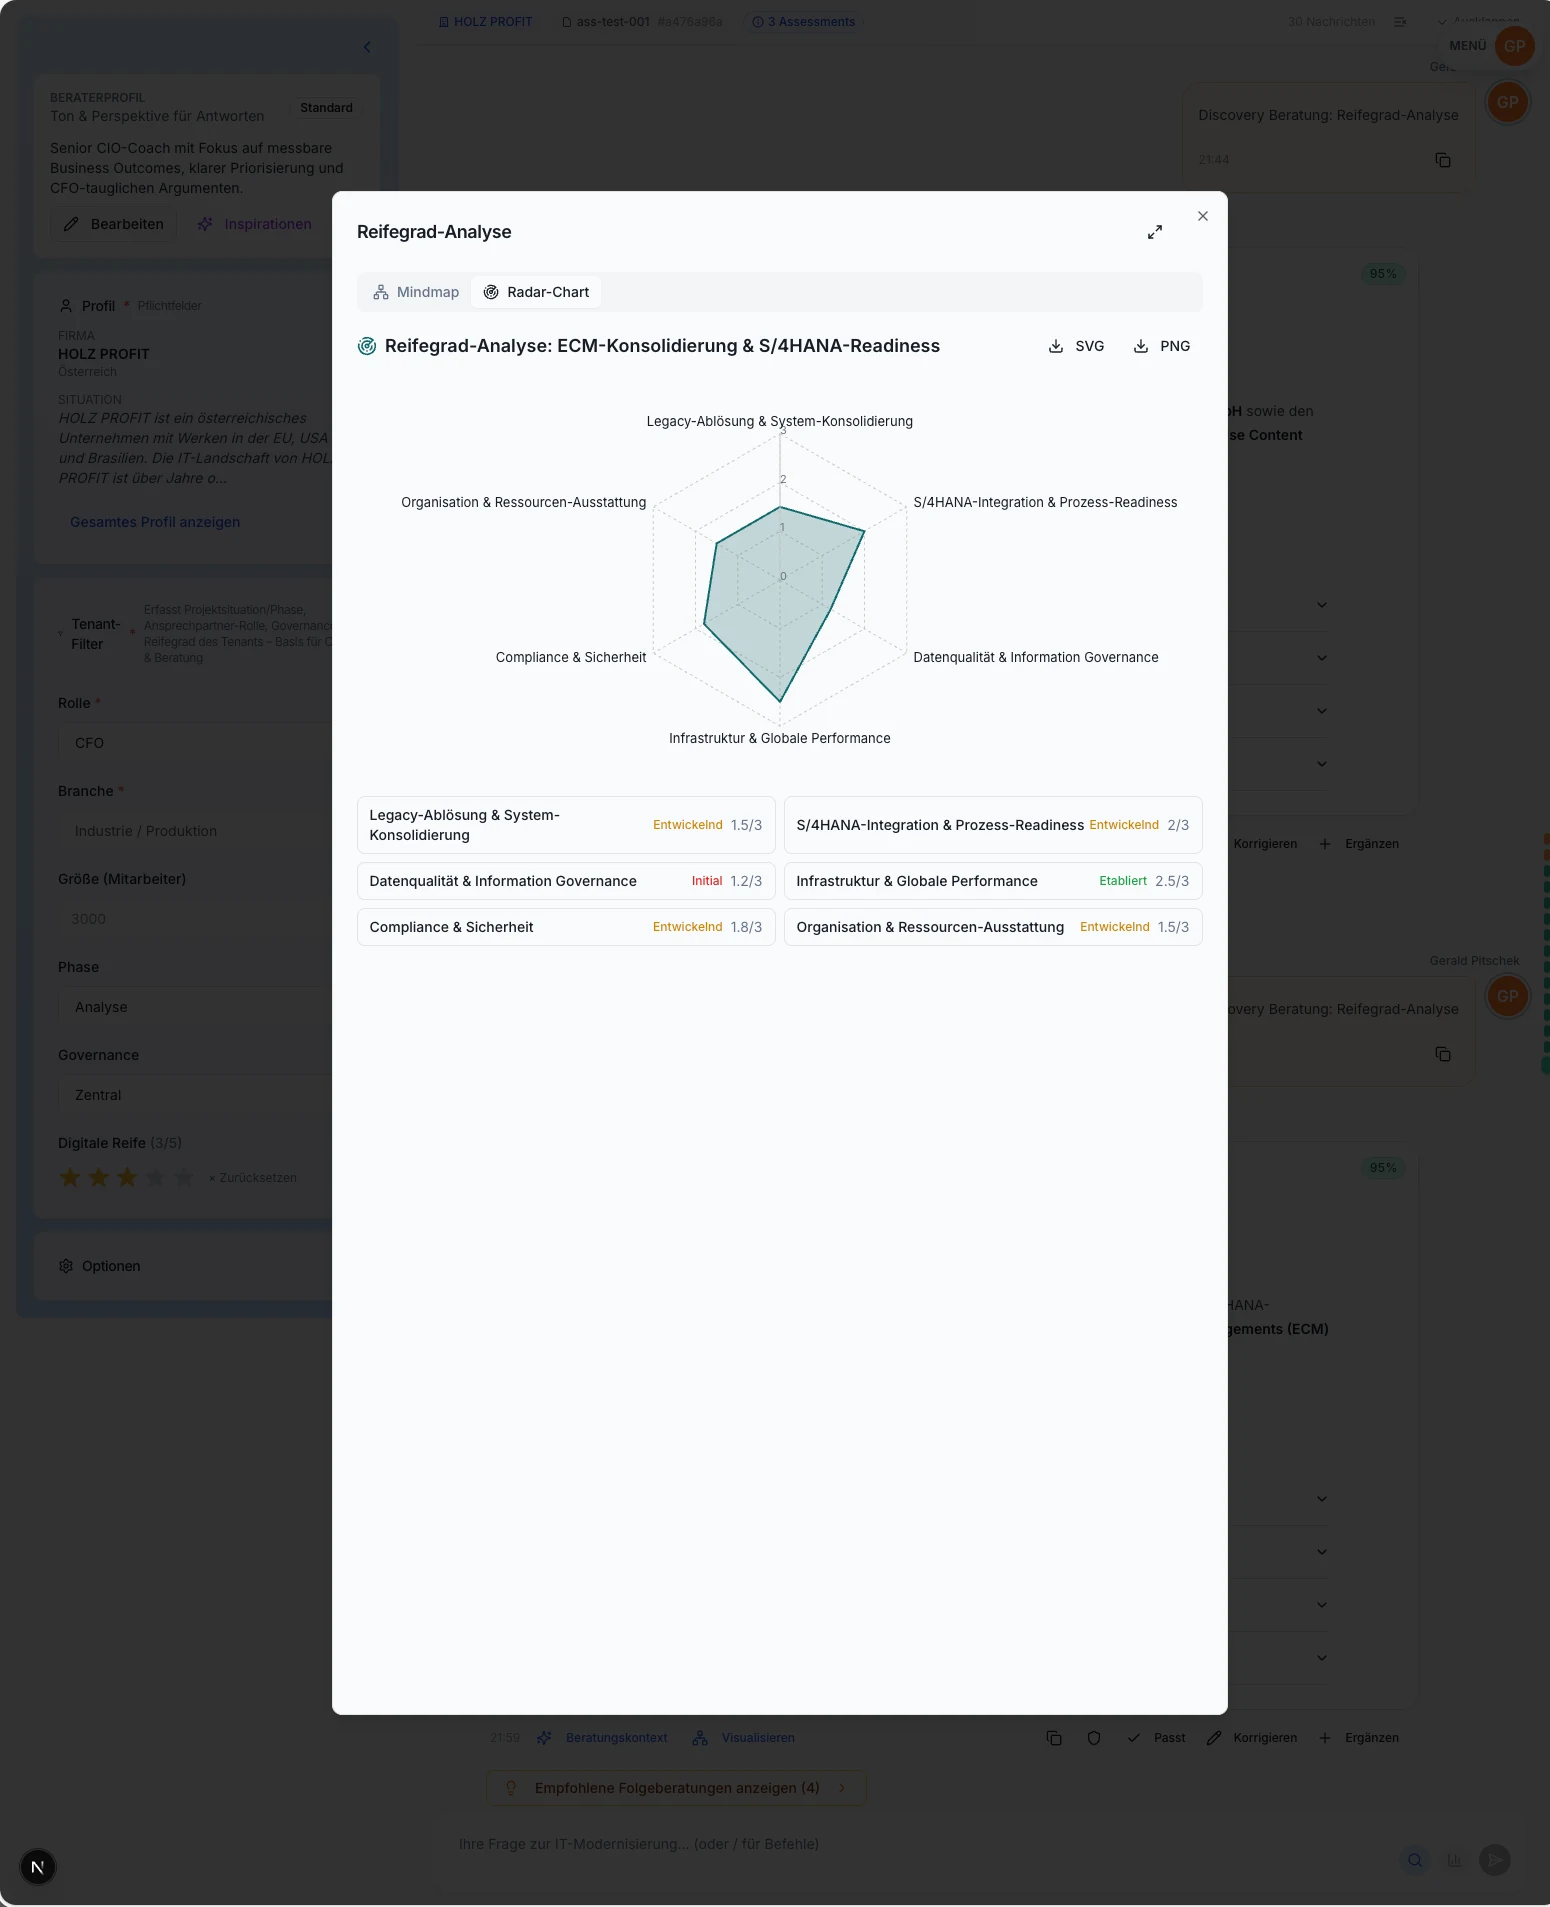Viewport: 1550px width, 1907px height.
Task: Select the Radar-Chart tab
Action: [536, 292]
